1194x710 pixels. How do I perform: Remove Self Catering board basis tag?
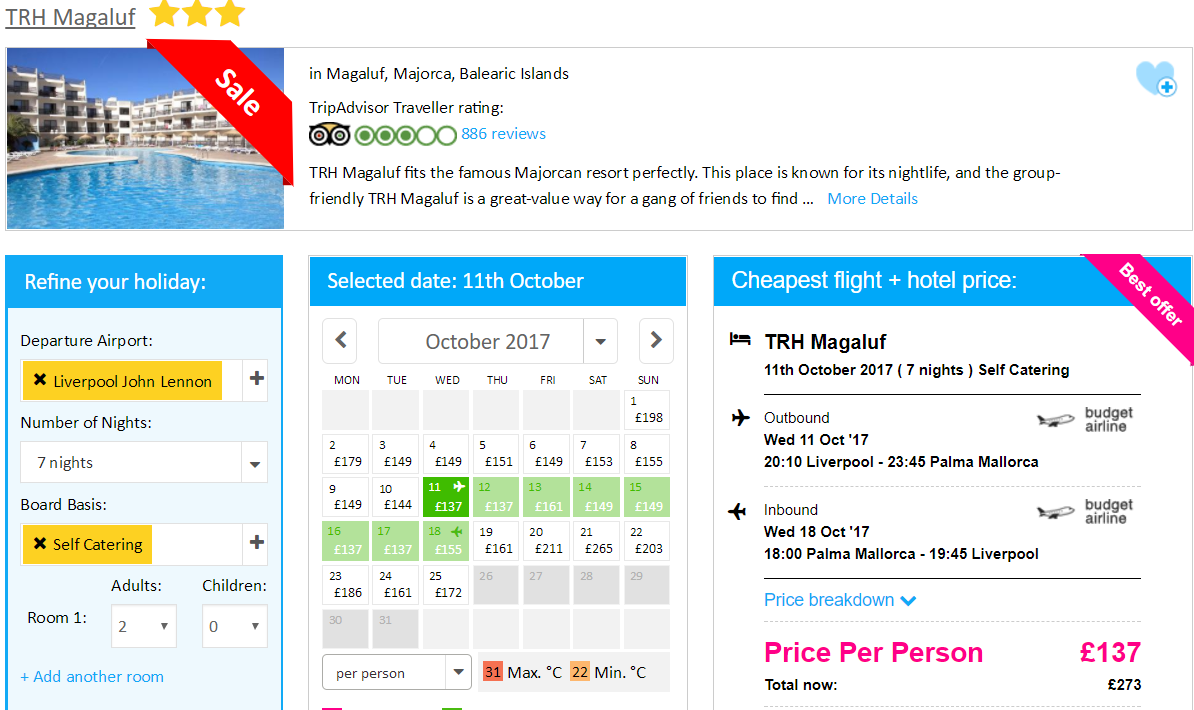tap(40, 543)
